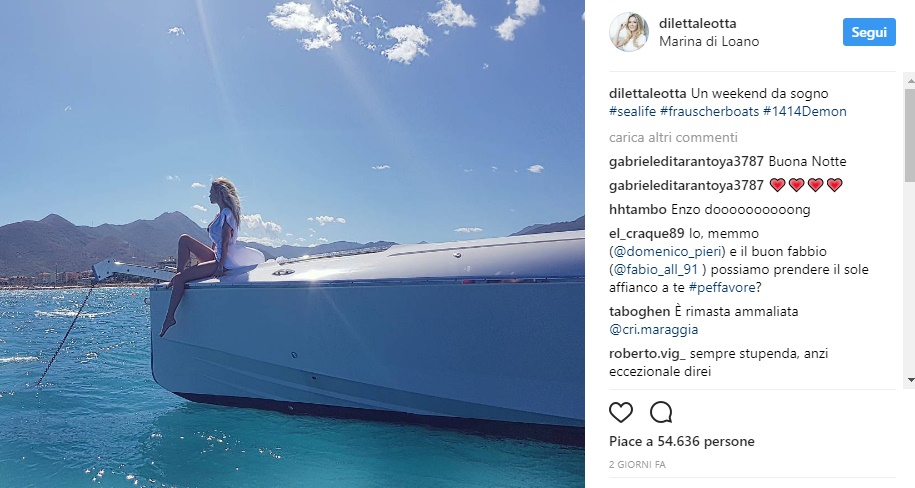Screen dimensions: 915x488
Task: Open the el_craque89 commenter profile
Action: point(647,233)
